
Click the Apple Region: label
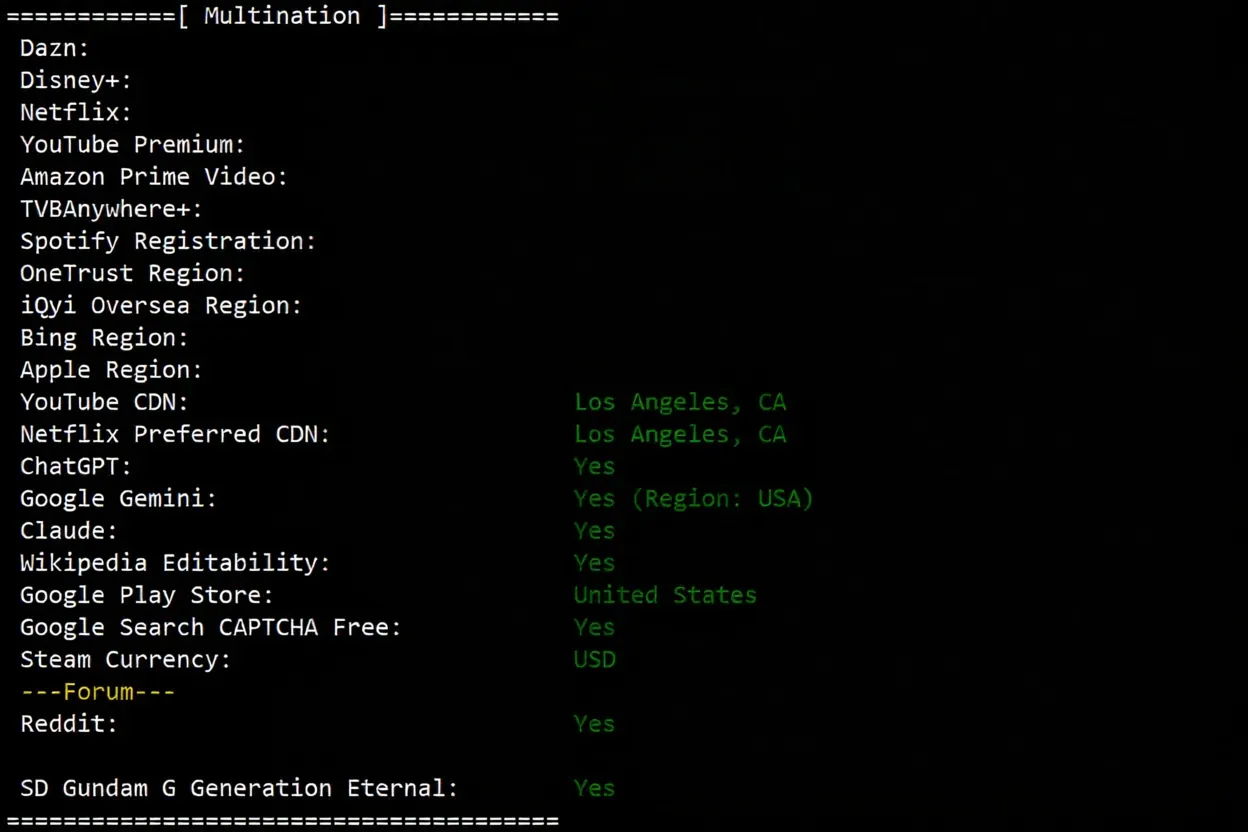pos(111,370)
